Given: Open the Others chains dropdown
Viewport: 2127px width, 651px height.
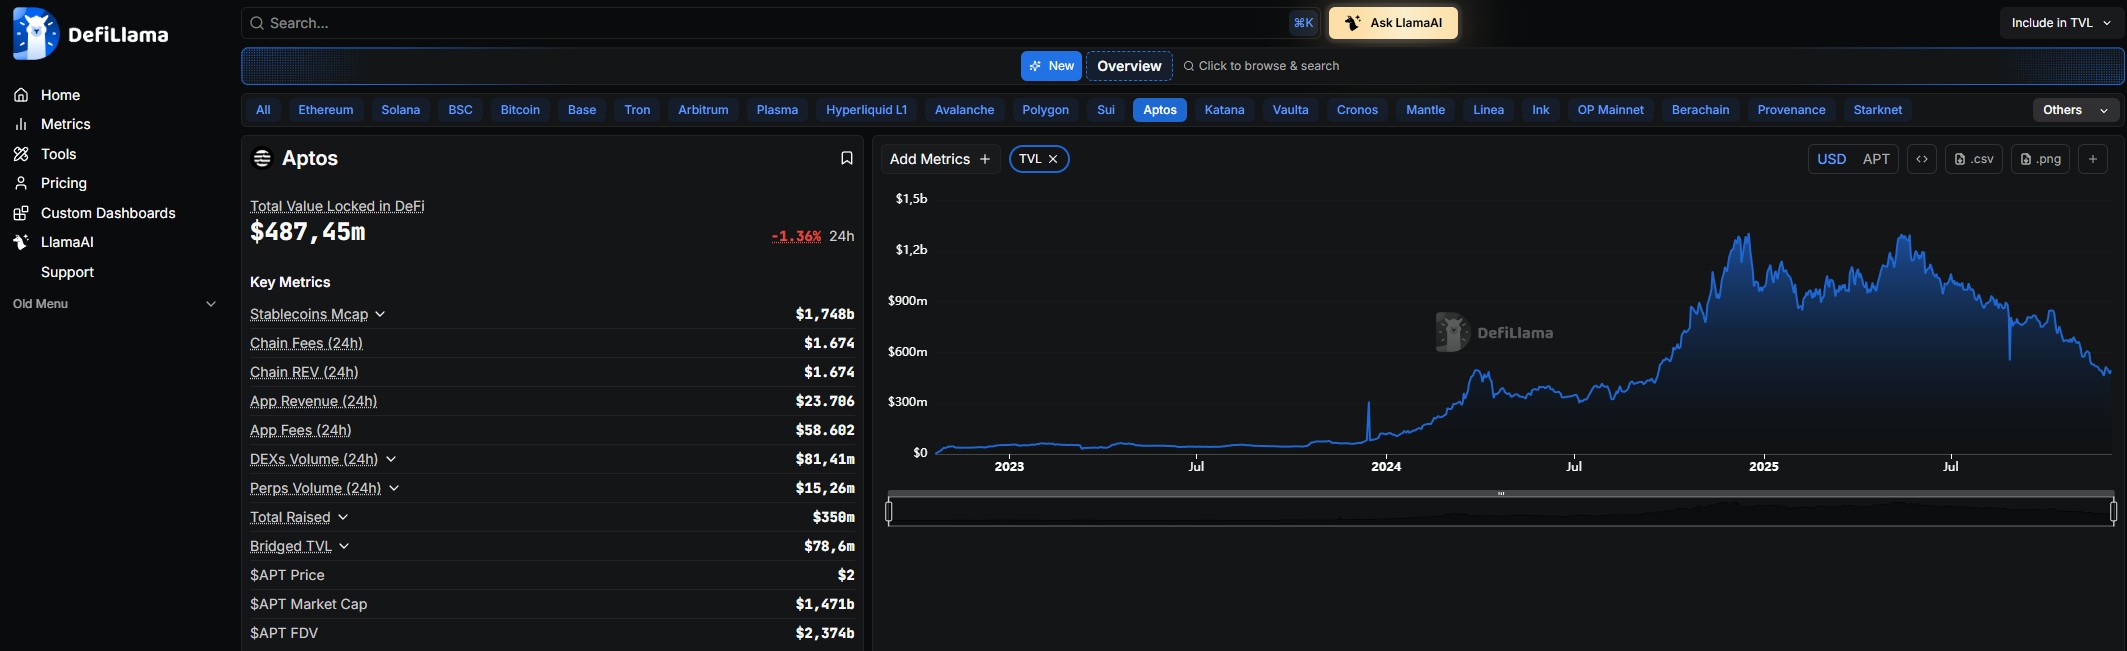Looking at the screenshot, I should point(2075,110).
